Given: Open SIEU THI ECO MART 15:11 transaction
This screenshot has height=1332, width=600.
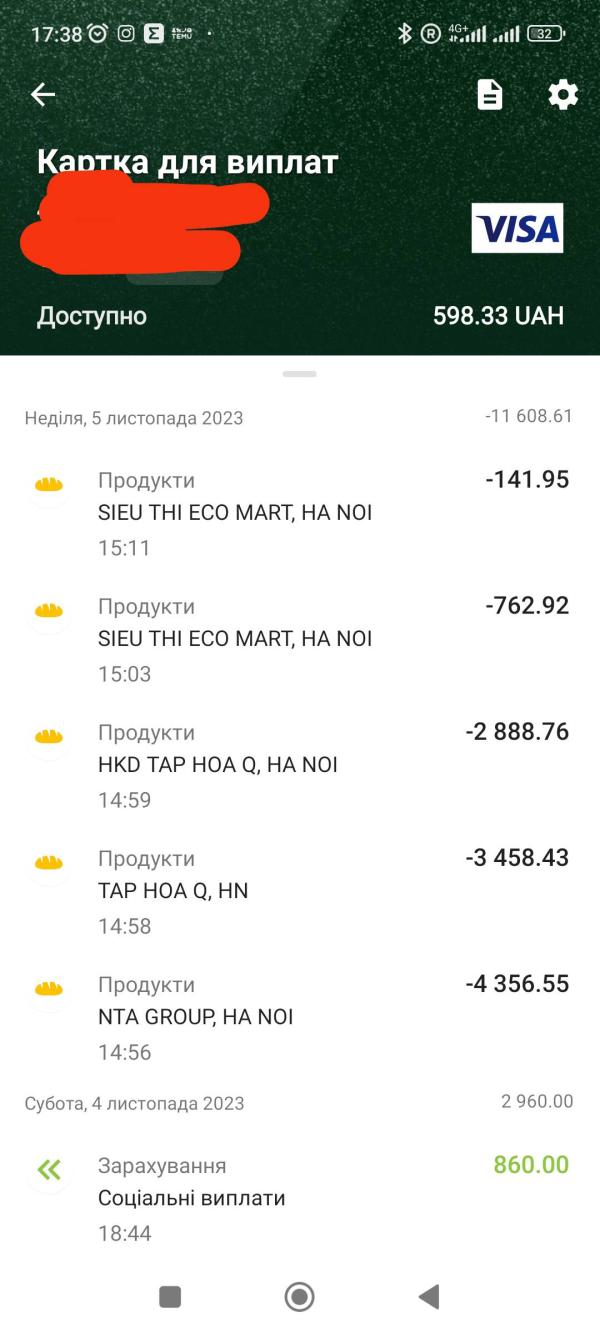Looking at the screenshot, I should pyautogui.click(x=300, y=514).
